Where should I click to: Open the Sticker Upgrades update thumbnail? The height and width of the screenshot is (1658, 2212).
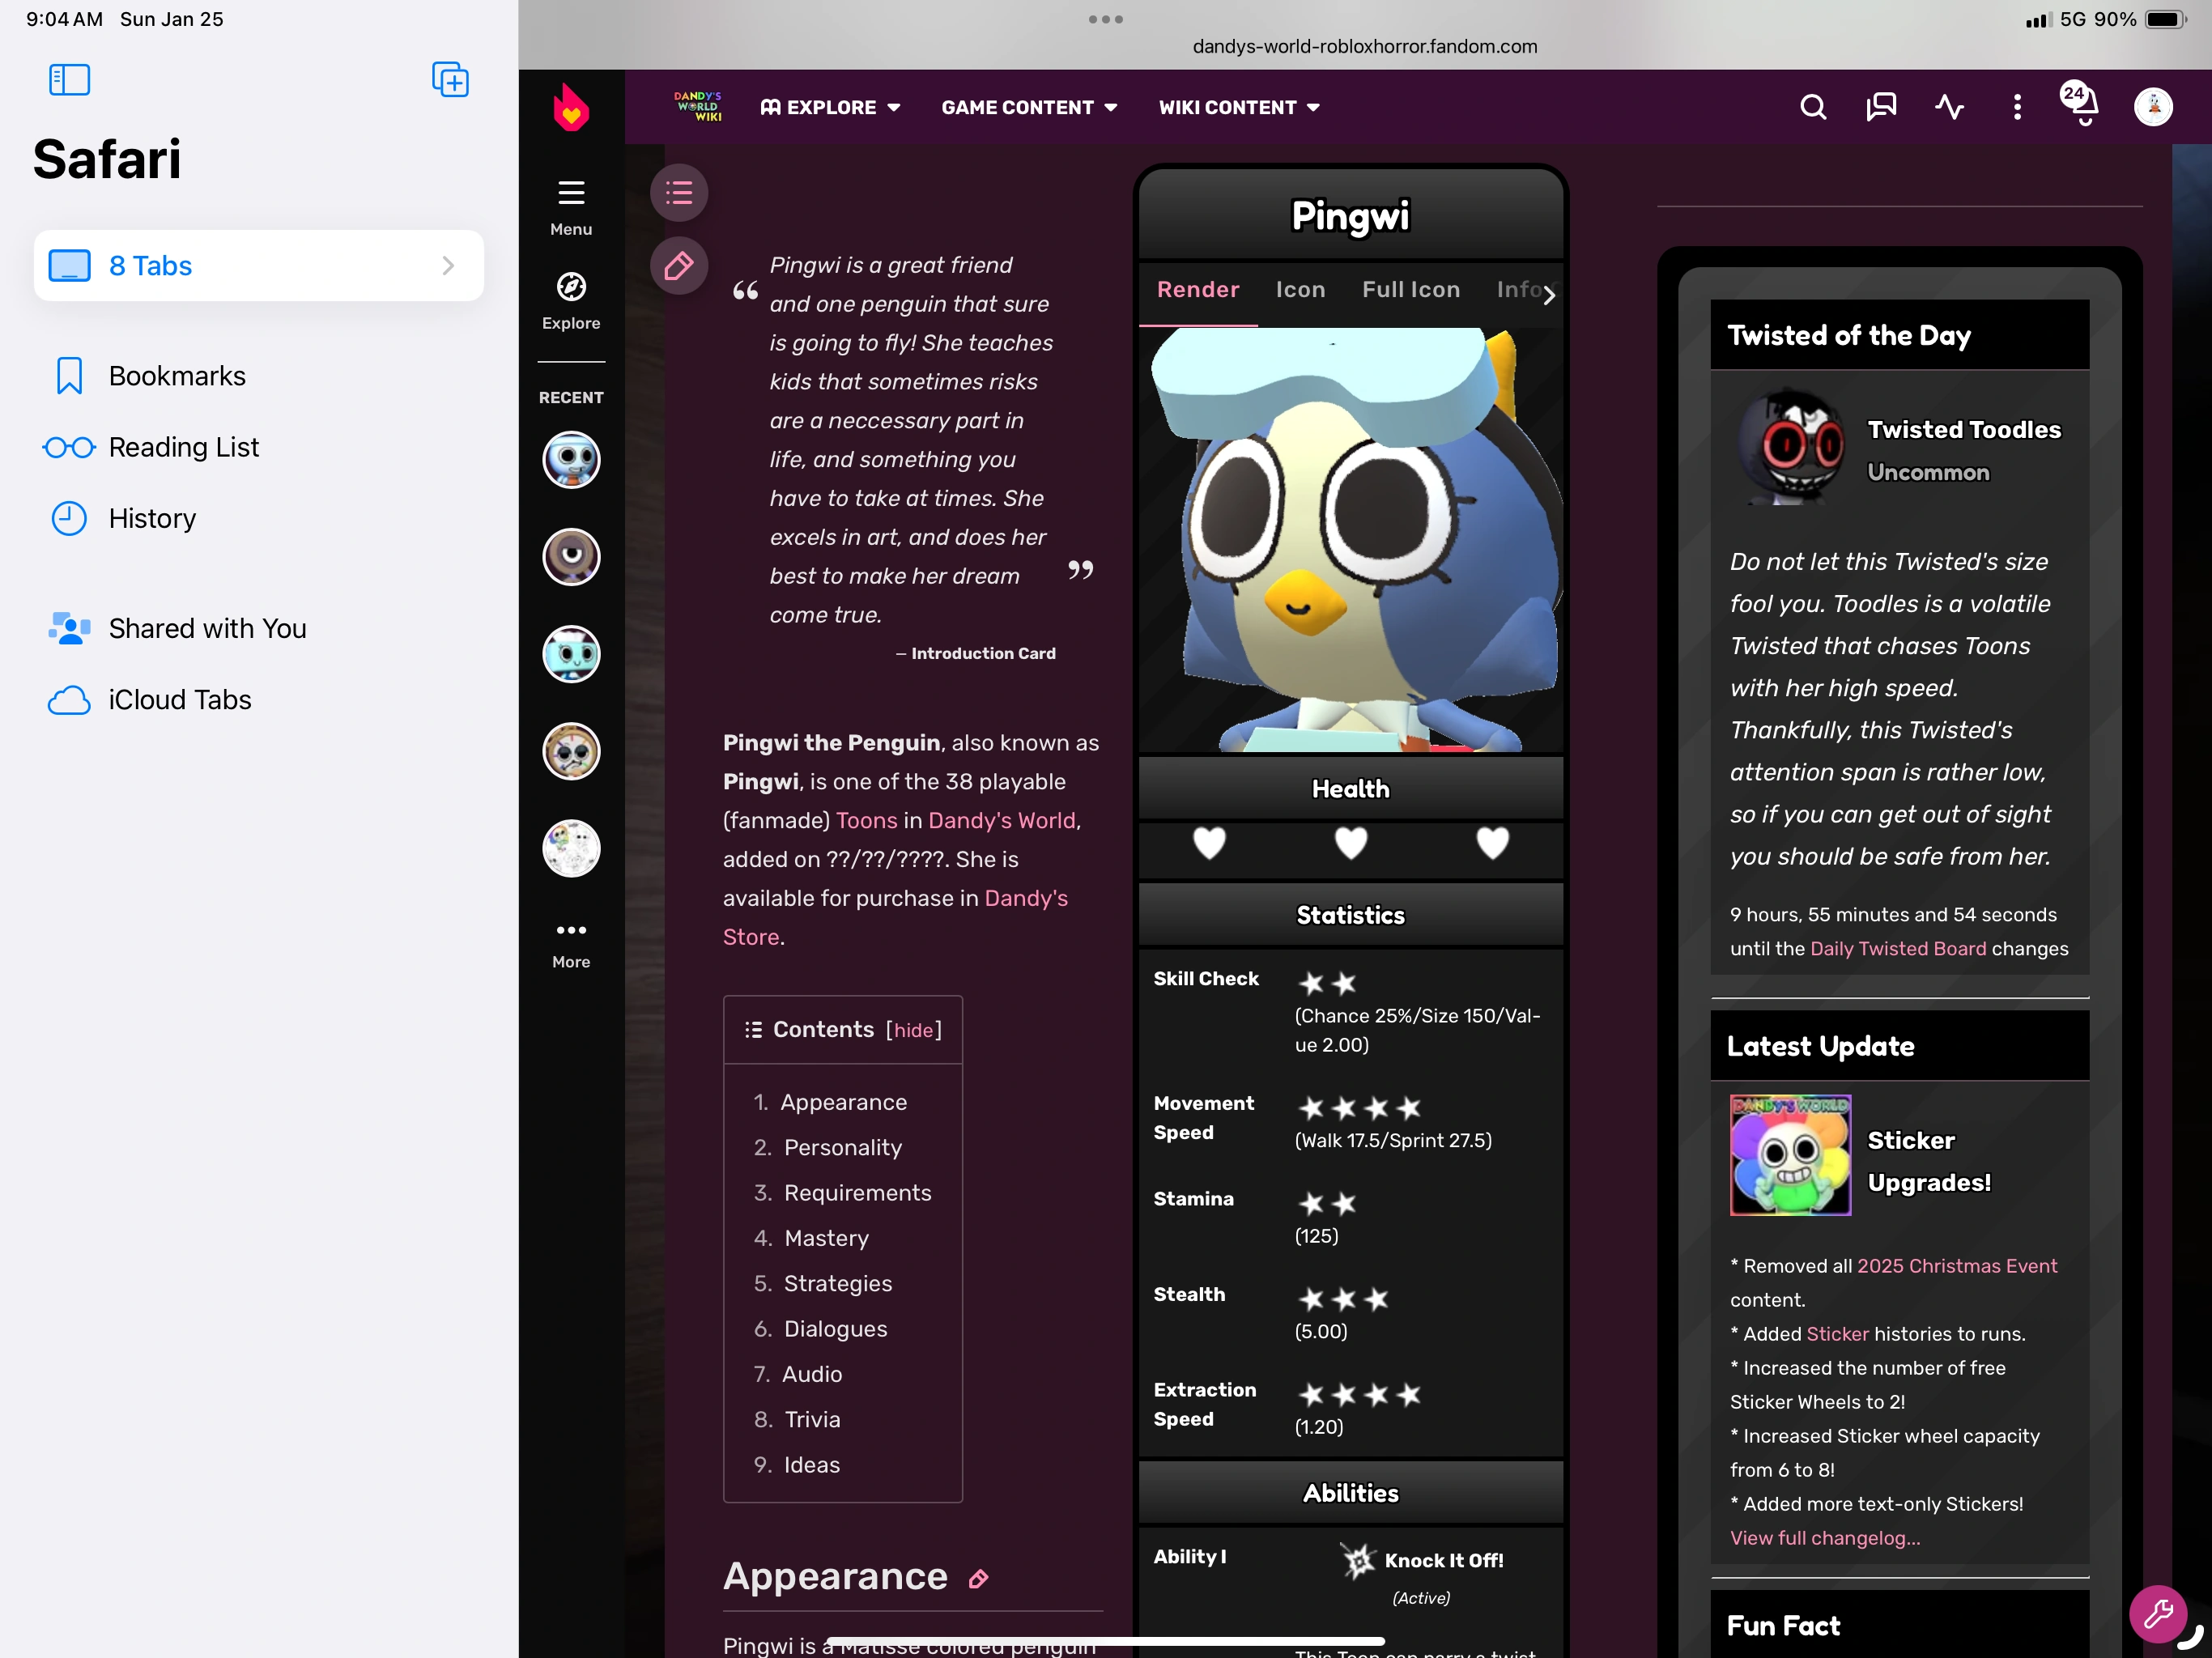pos(1789,1155)
